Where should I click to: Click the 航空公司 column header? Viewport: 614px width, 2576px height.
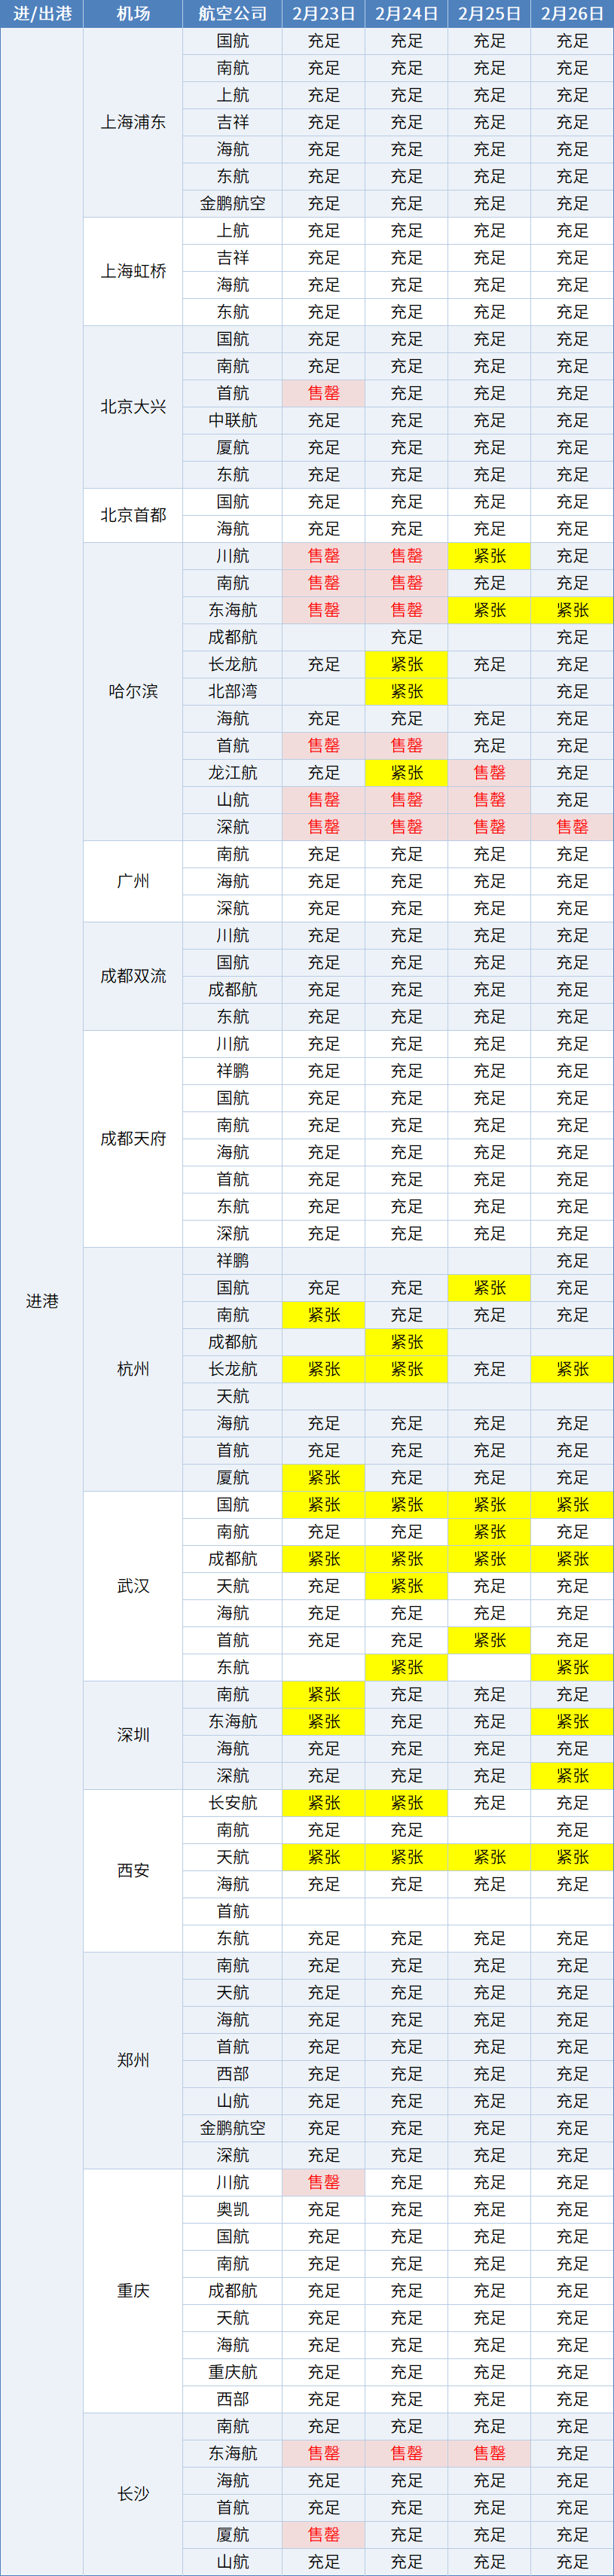(x=233, y=14)
